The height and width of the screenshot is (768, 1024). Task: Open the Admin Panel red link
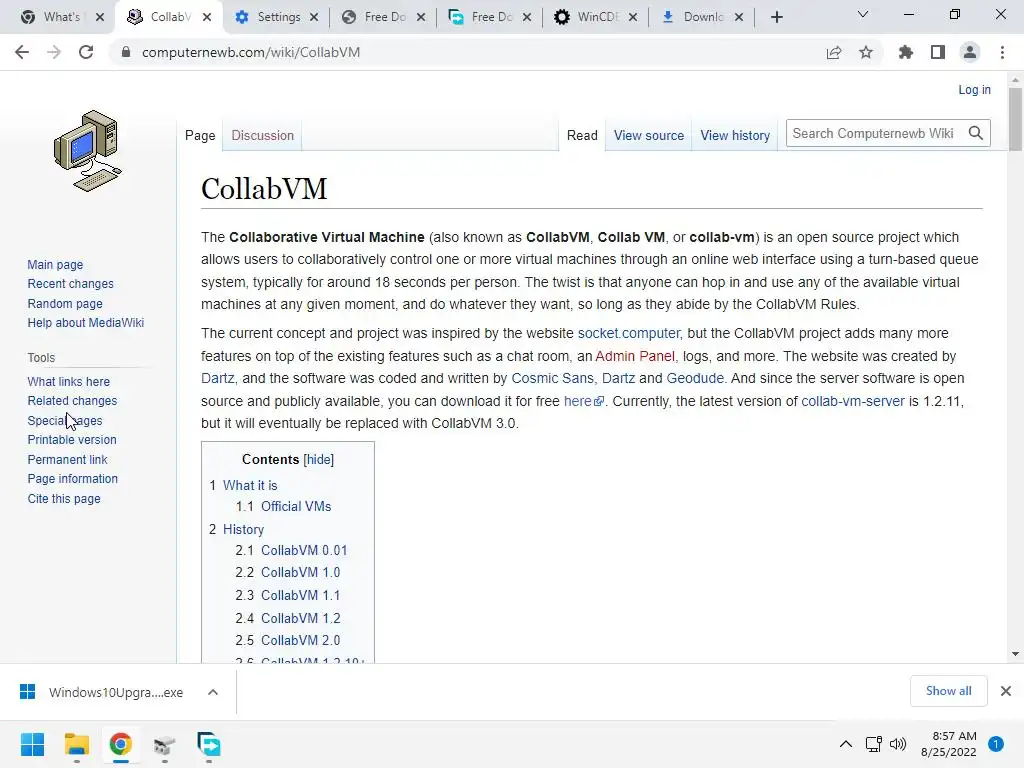[635, 356]
